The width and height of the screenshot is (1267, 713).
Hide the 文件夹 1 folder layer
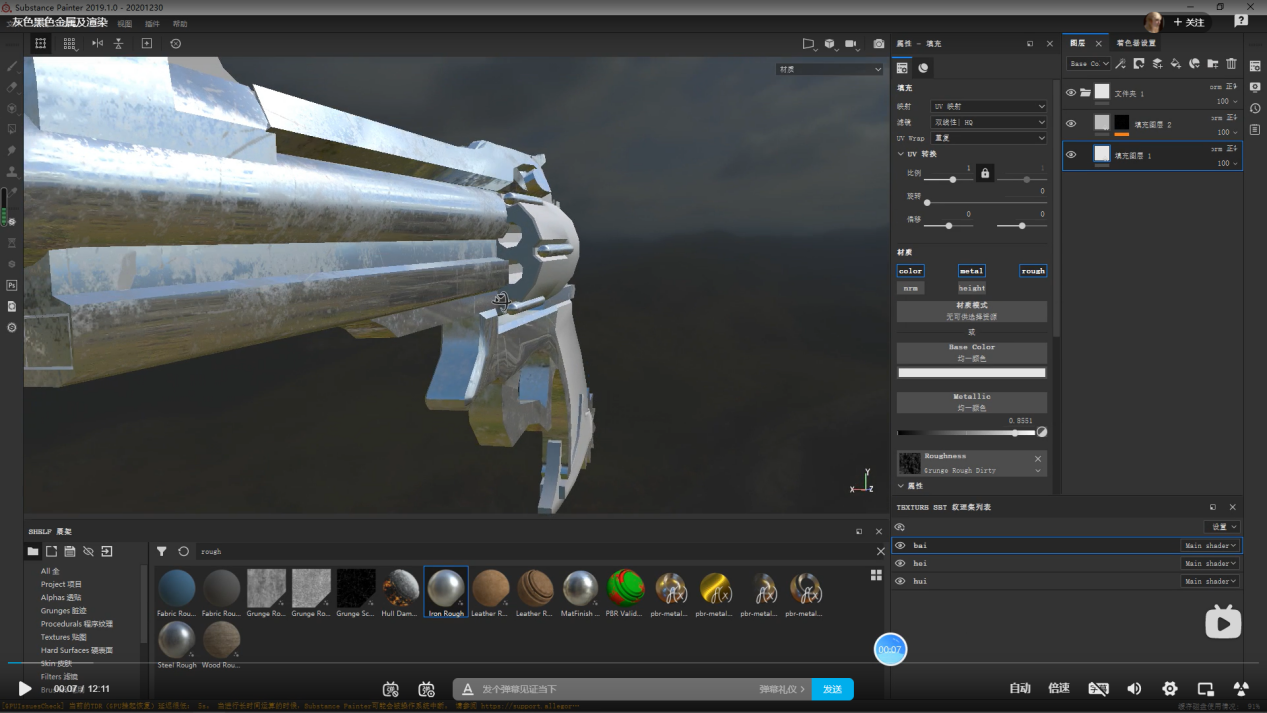click(x=1071, y=93)
